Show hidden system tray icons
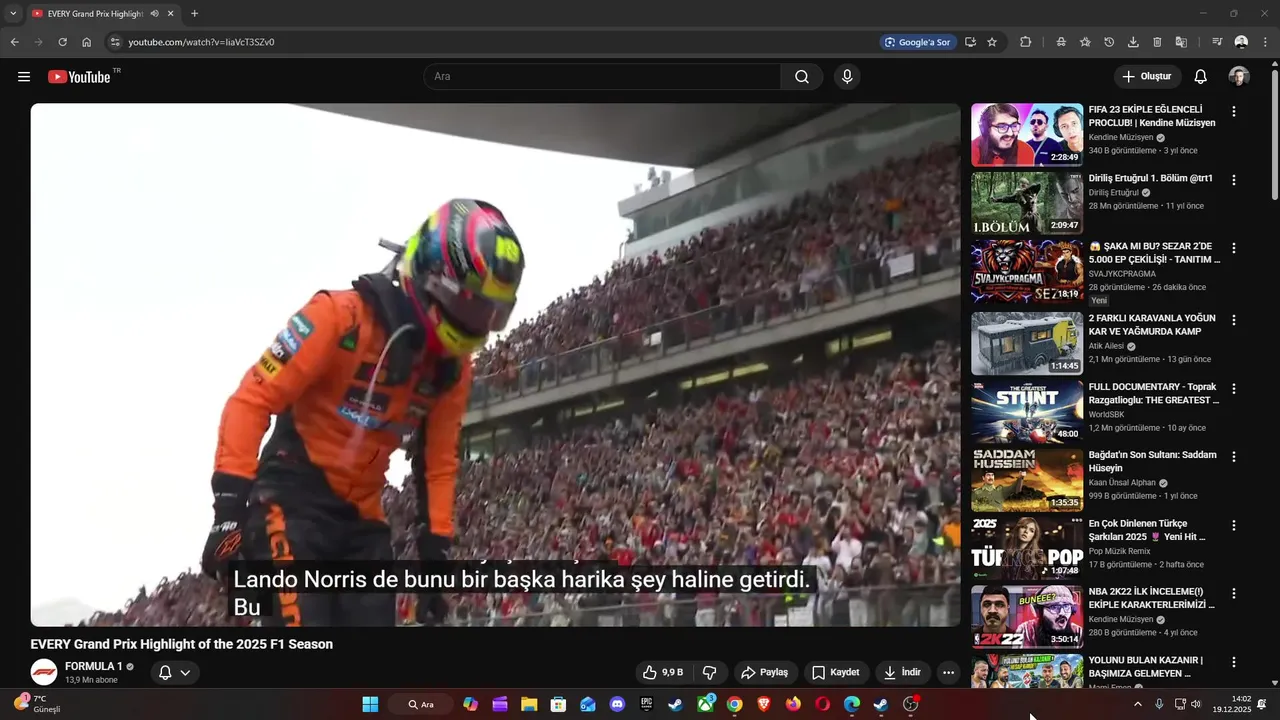This screenshot has width=1280, height=720. coord(1137,704)
